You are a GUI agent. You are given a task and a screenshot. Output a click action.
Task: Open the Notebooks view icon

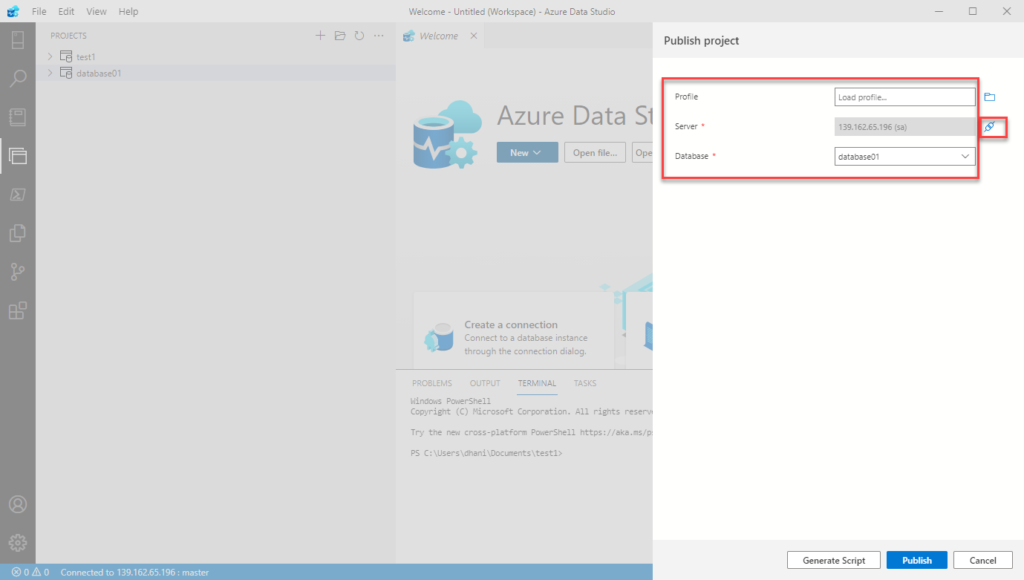point(18,117)
